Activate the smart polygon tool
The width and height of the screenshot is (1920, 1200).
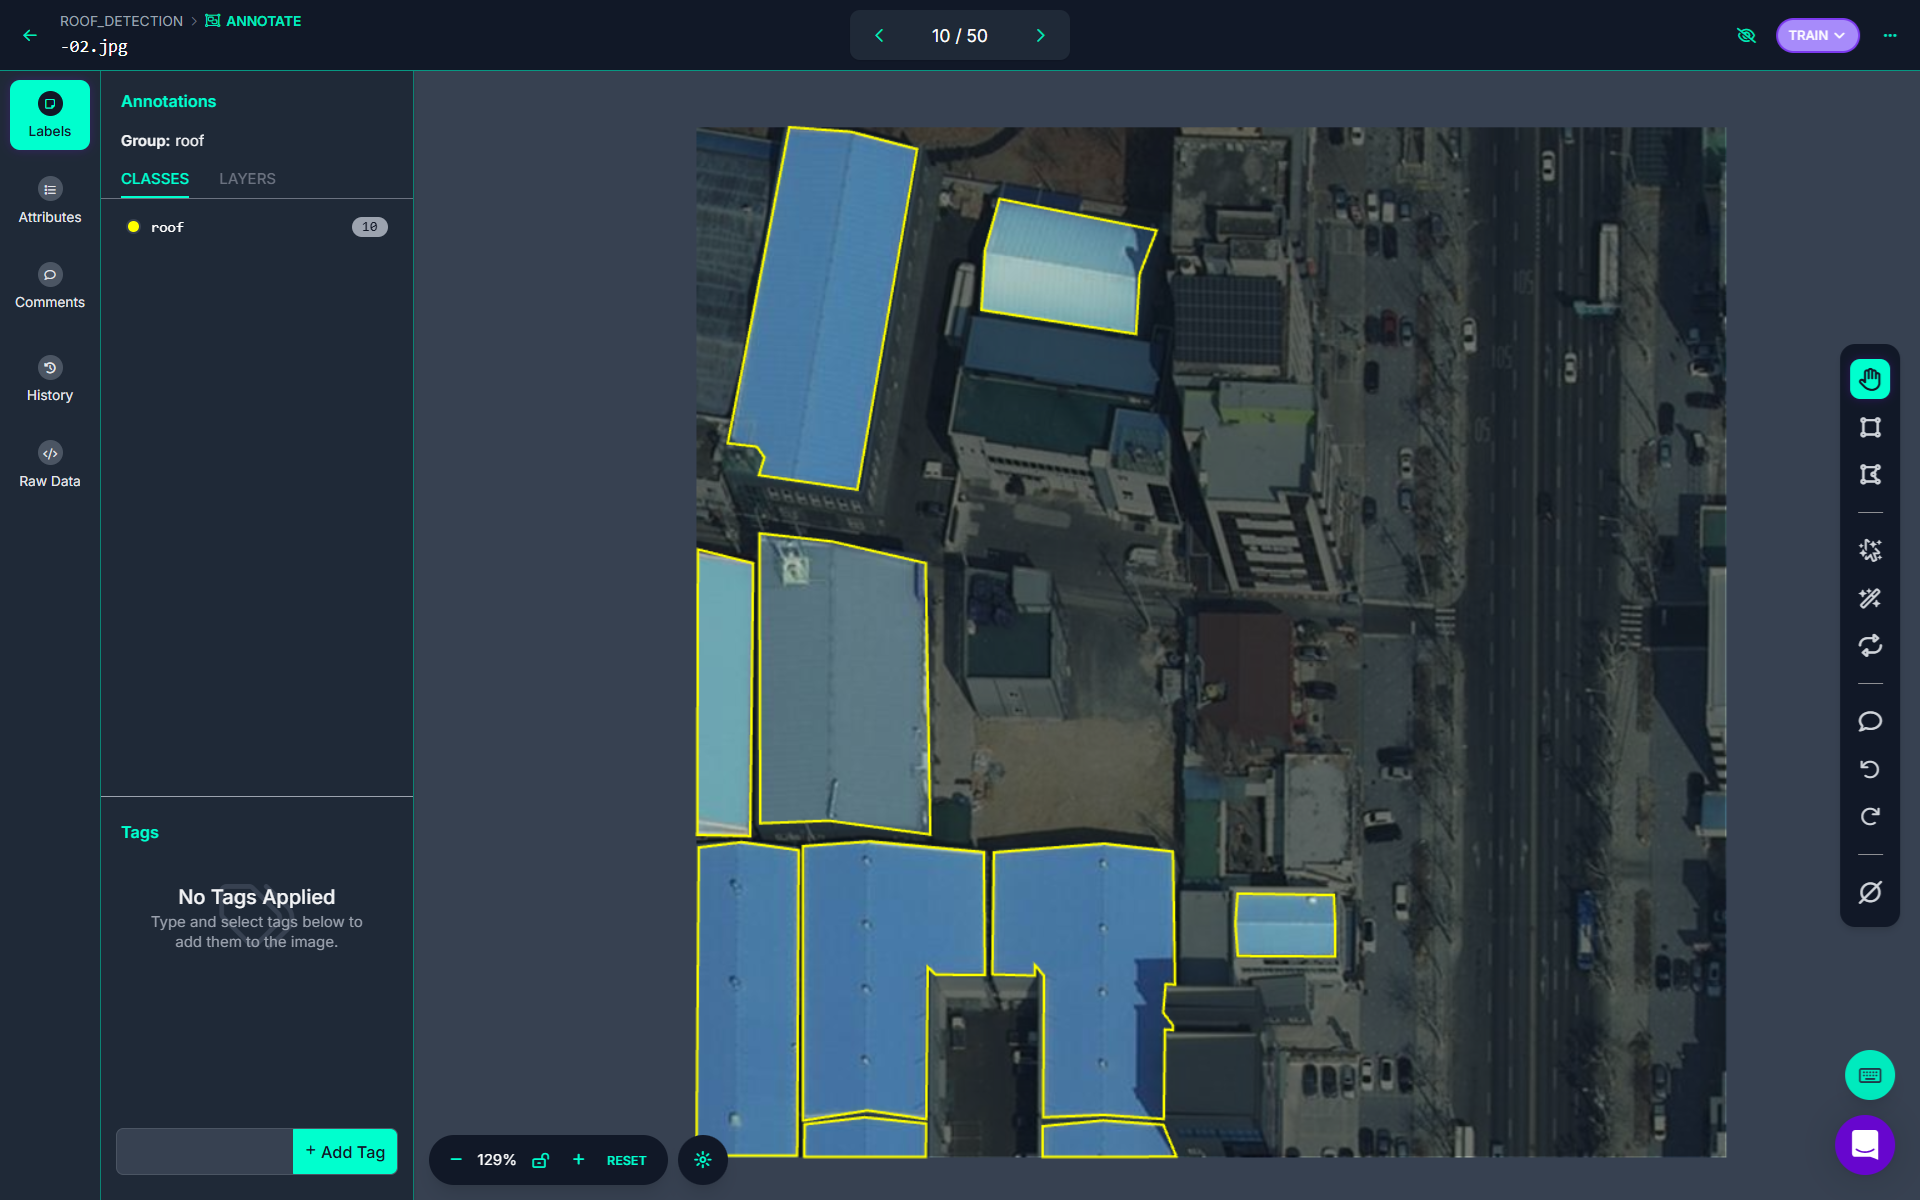click(1869, 550)
